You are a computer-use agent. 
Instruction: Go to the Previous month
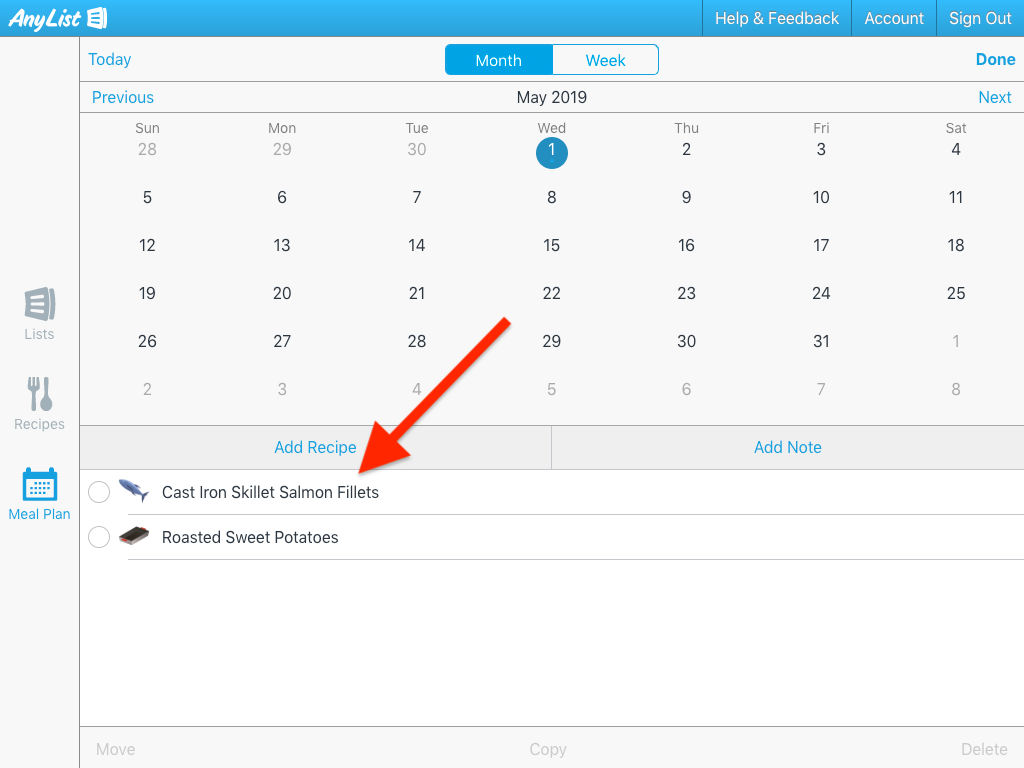123,97
